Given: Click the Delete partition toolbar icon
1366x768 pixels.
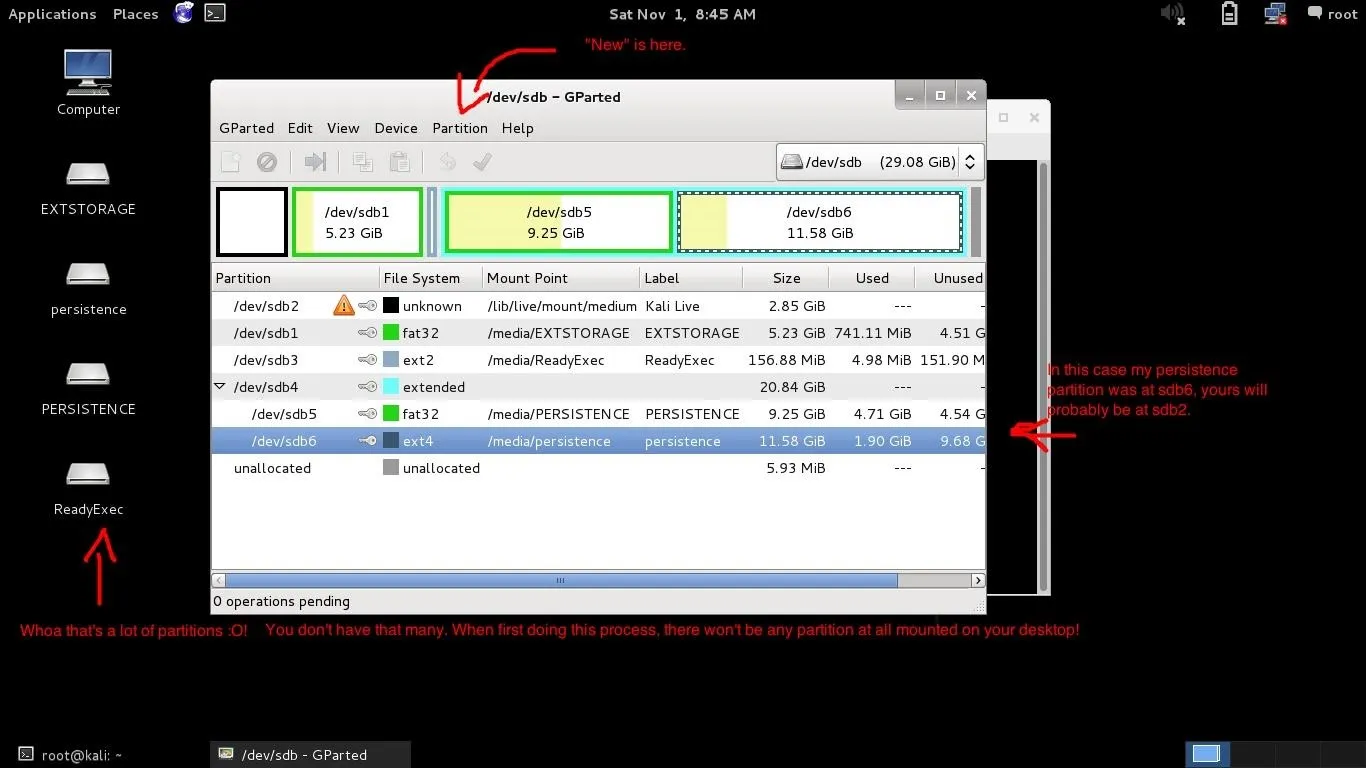Looking at the screenshot, I should tap(266, 162).
